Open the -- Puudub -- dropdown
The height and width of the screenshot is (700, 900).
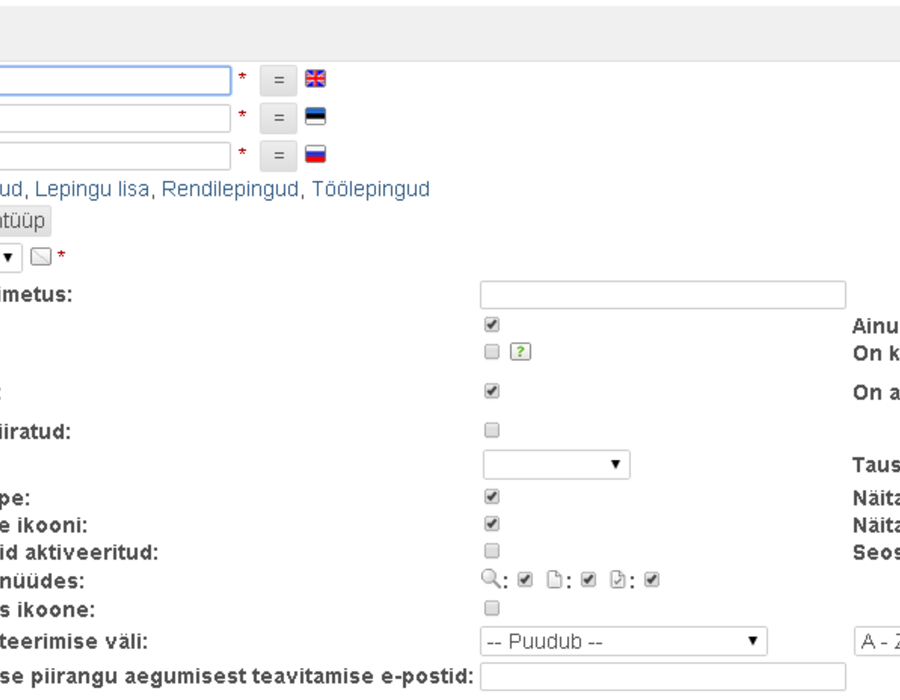[623, 641]
